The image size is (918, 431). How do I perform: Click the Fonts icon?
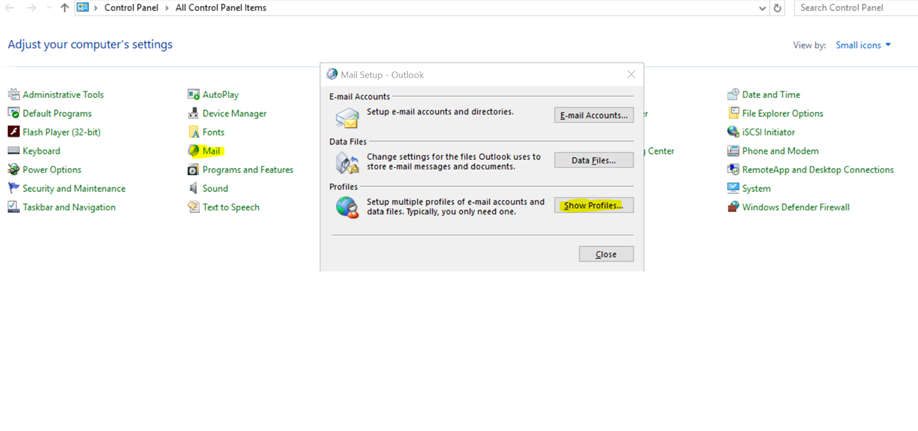click(193, 132)
